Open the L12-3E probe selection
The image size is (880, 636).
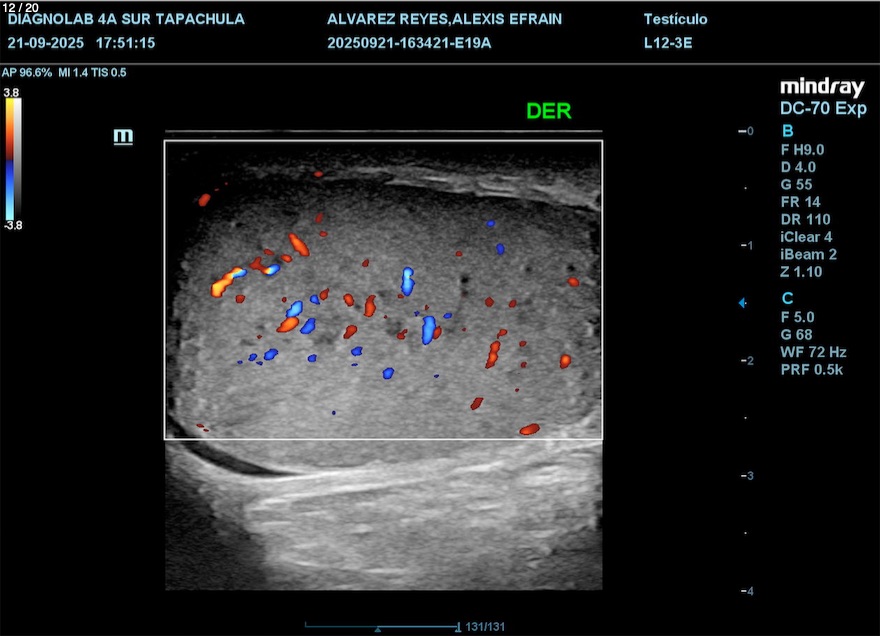click(670, 43)
